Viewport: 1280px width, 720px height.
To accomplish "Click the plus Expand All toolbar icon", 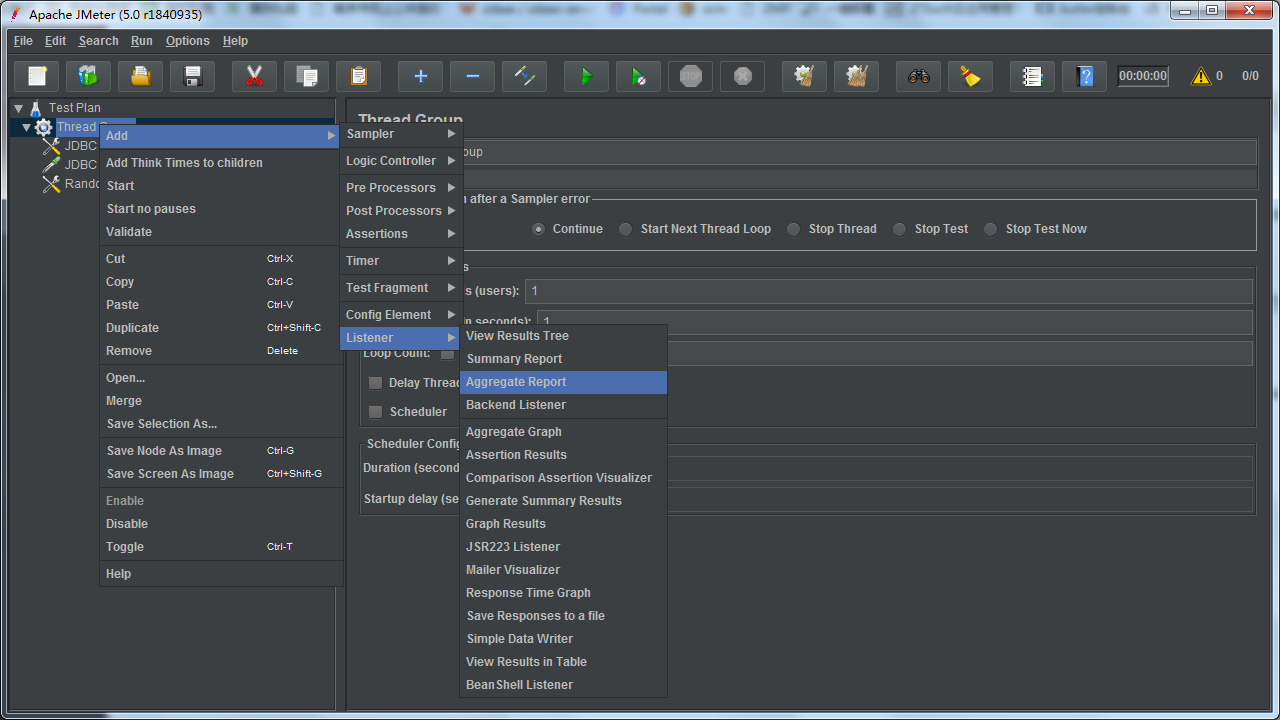I will coord(420,76).
